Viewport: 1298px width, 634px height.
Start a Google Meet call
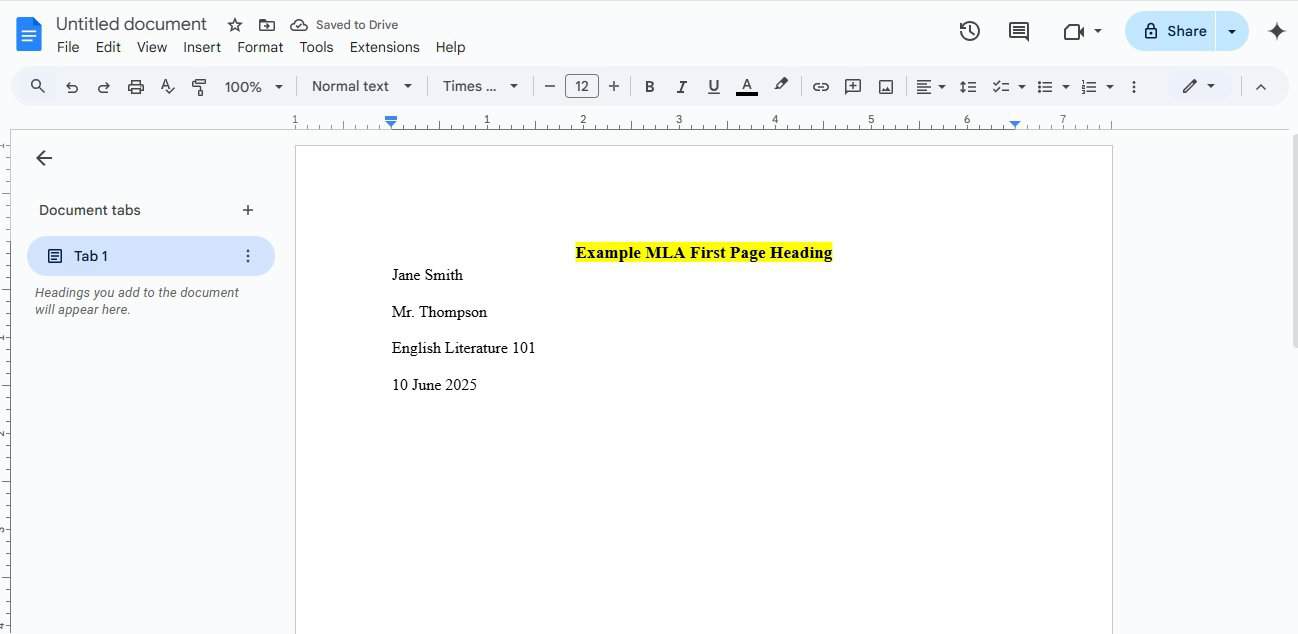[x=1075, y=31]
